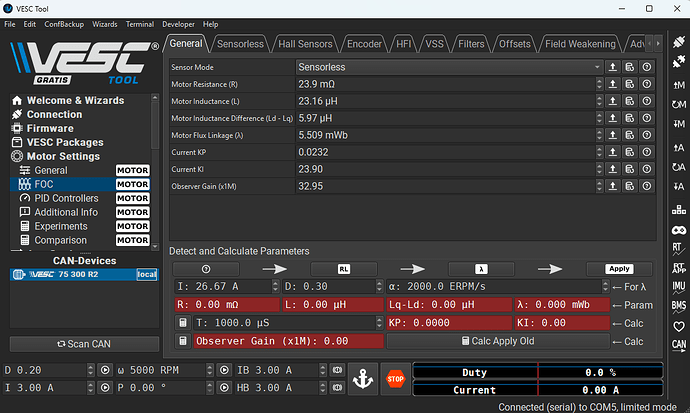Click stepper of IB 3.00 A field

323,370
